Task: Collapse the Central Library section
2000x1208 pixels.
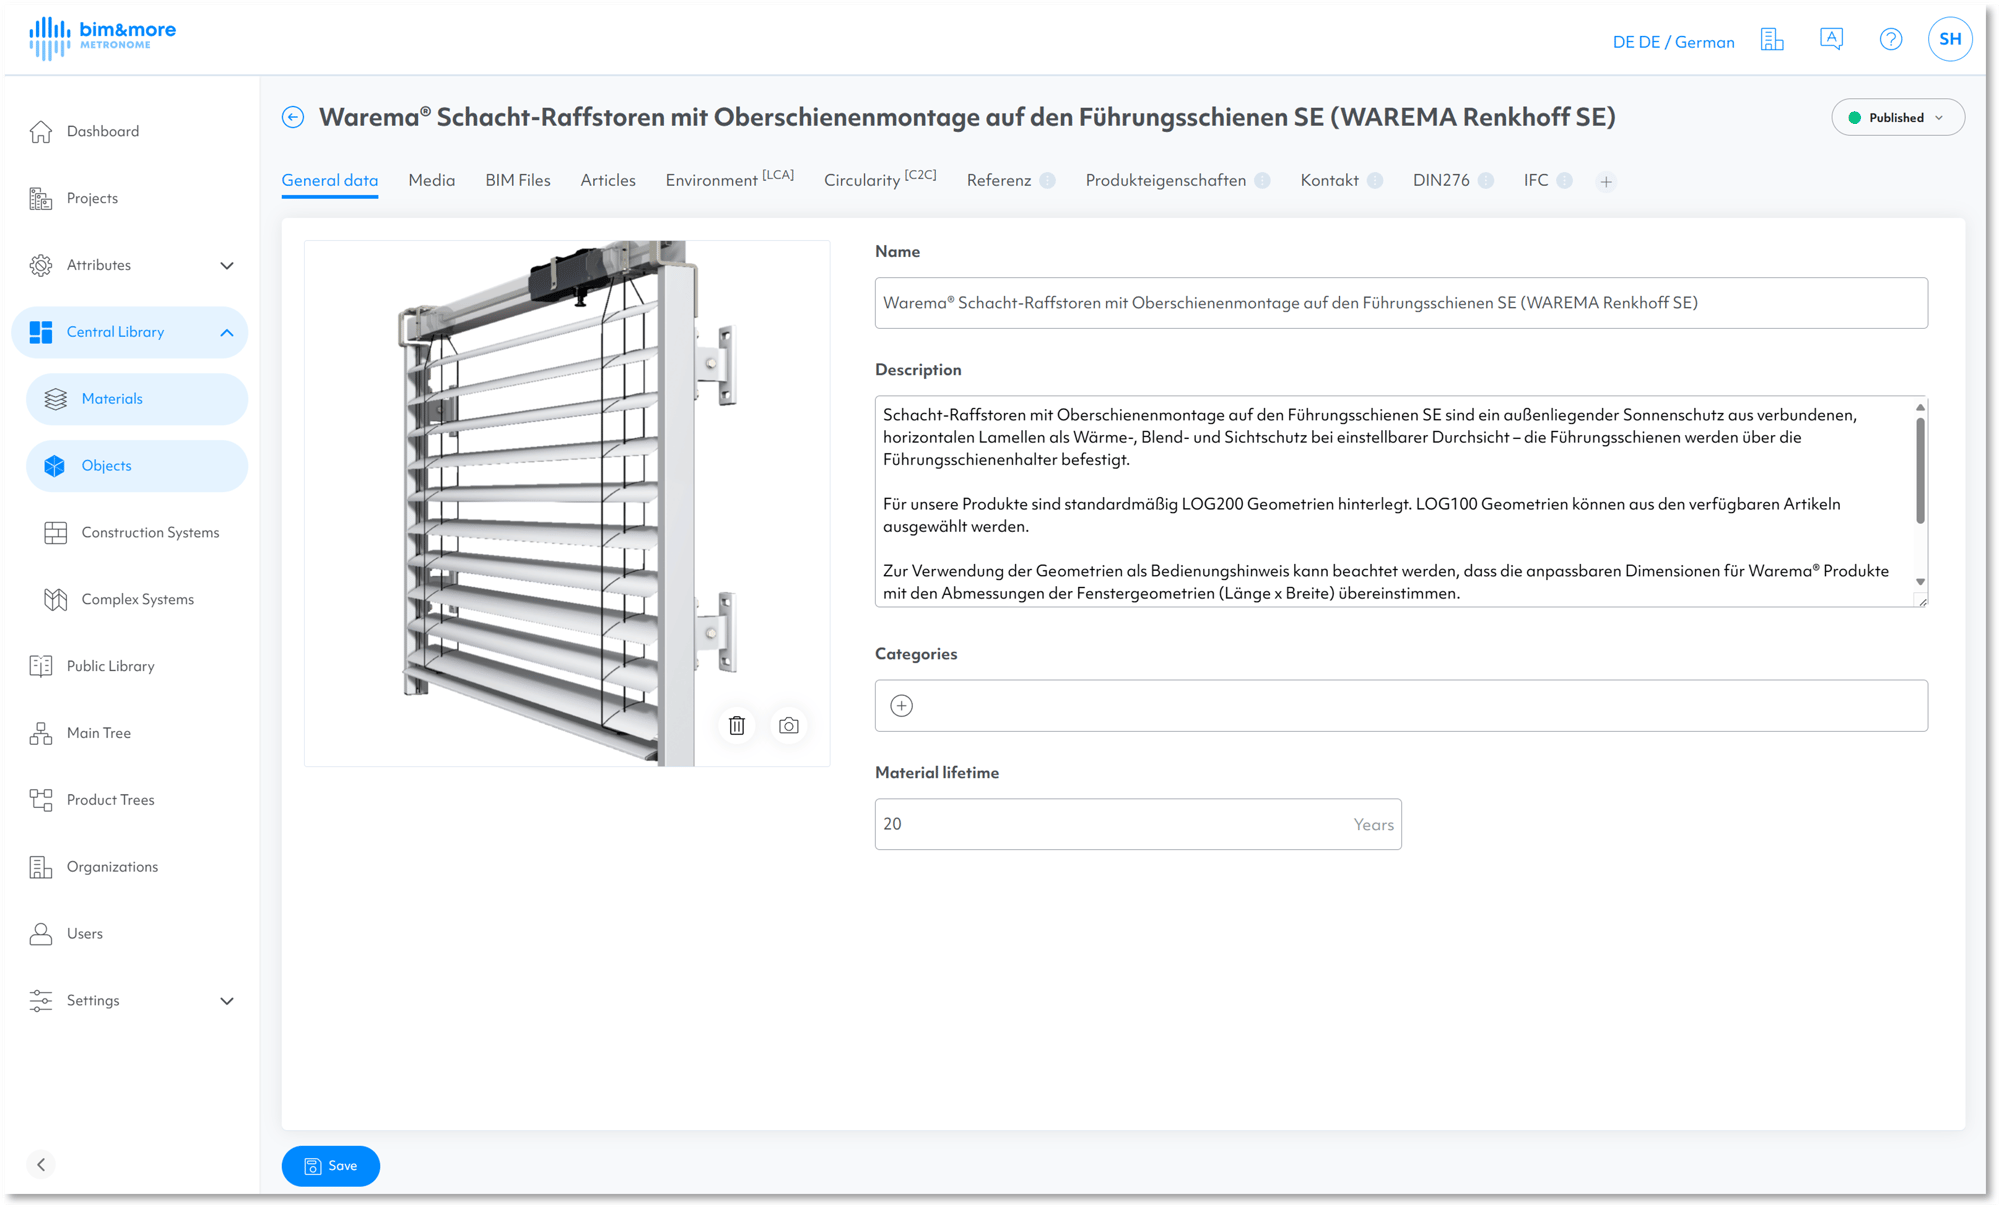Action: pyautogui.click(x=227, y=333)
